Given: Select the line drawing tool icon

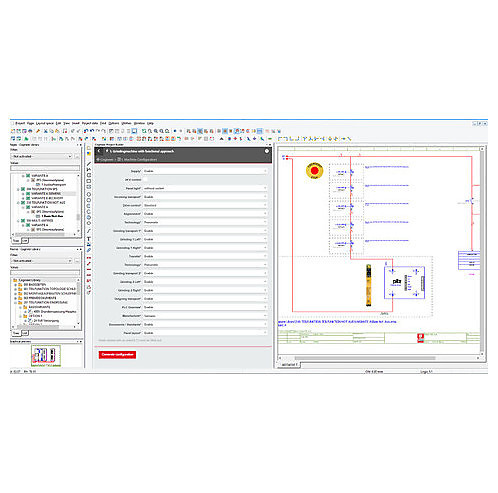Looking at the screenshot, I should [x=89, y=164].
